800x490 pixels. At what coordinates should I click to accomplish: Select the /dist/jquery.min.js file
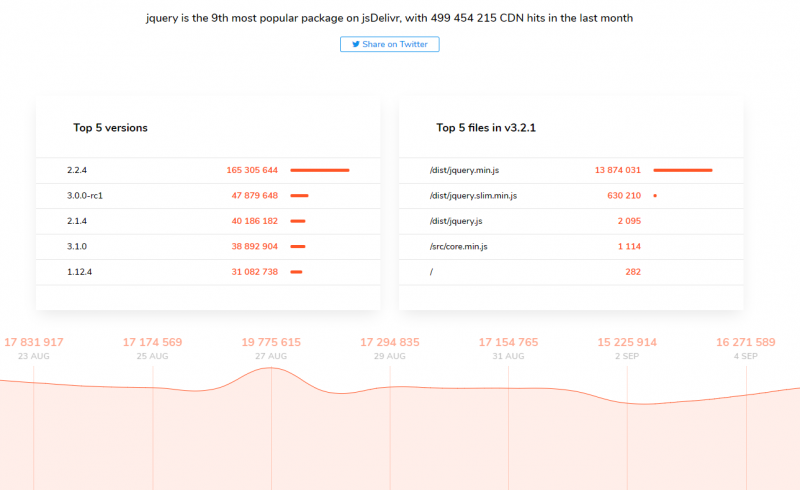coord(464,170)
